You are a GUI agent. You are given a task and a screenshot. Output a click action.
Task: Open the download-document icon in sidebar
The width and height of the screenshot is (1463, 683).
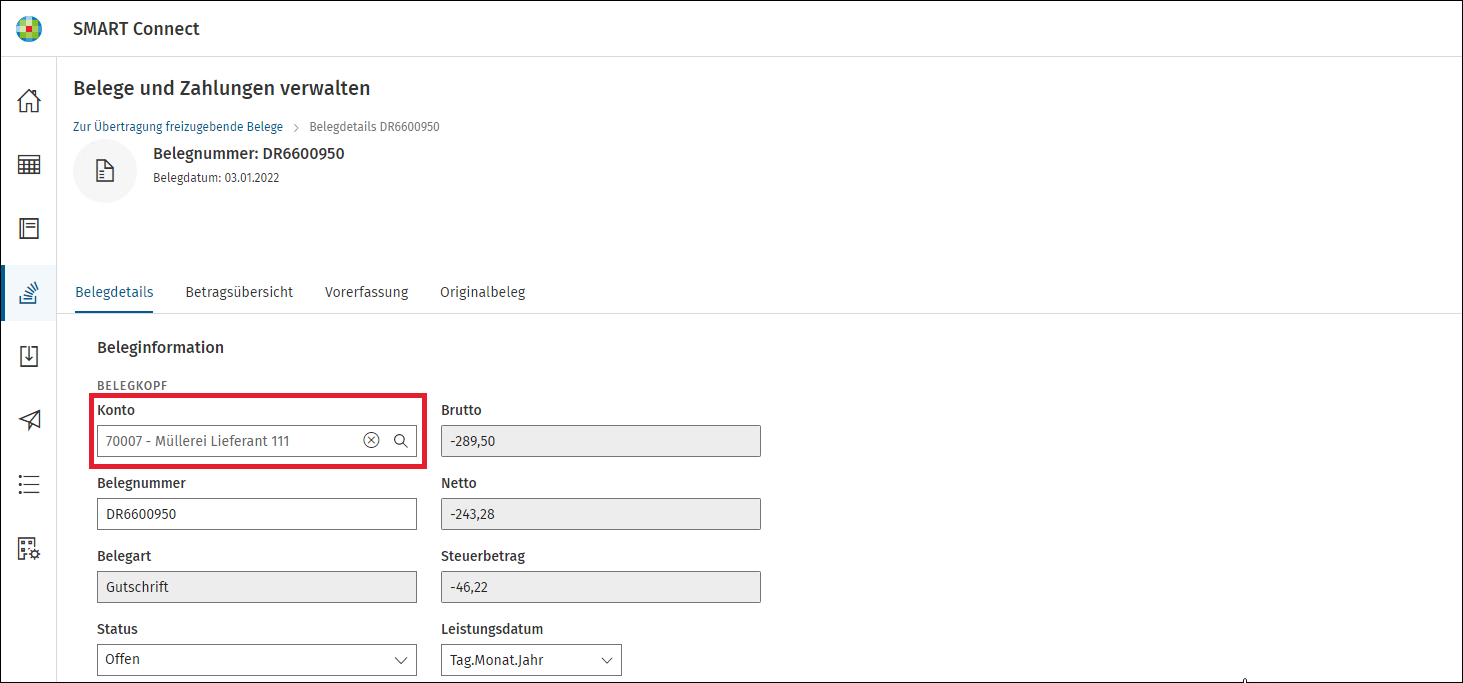pyautogui.click(x=29, y=356)
